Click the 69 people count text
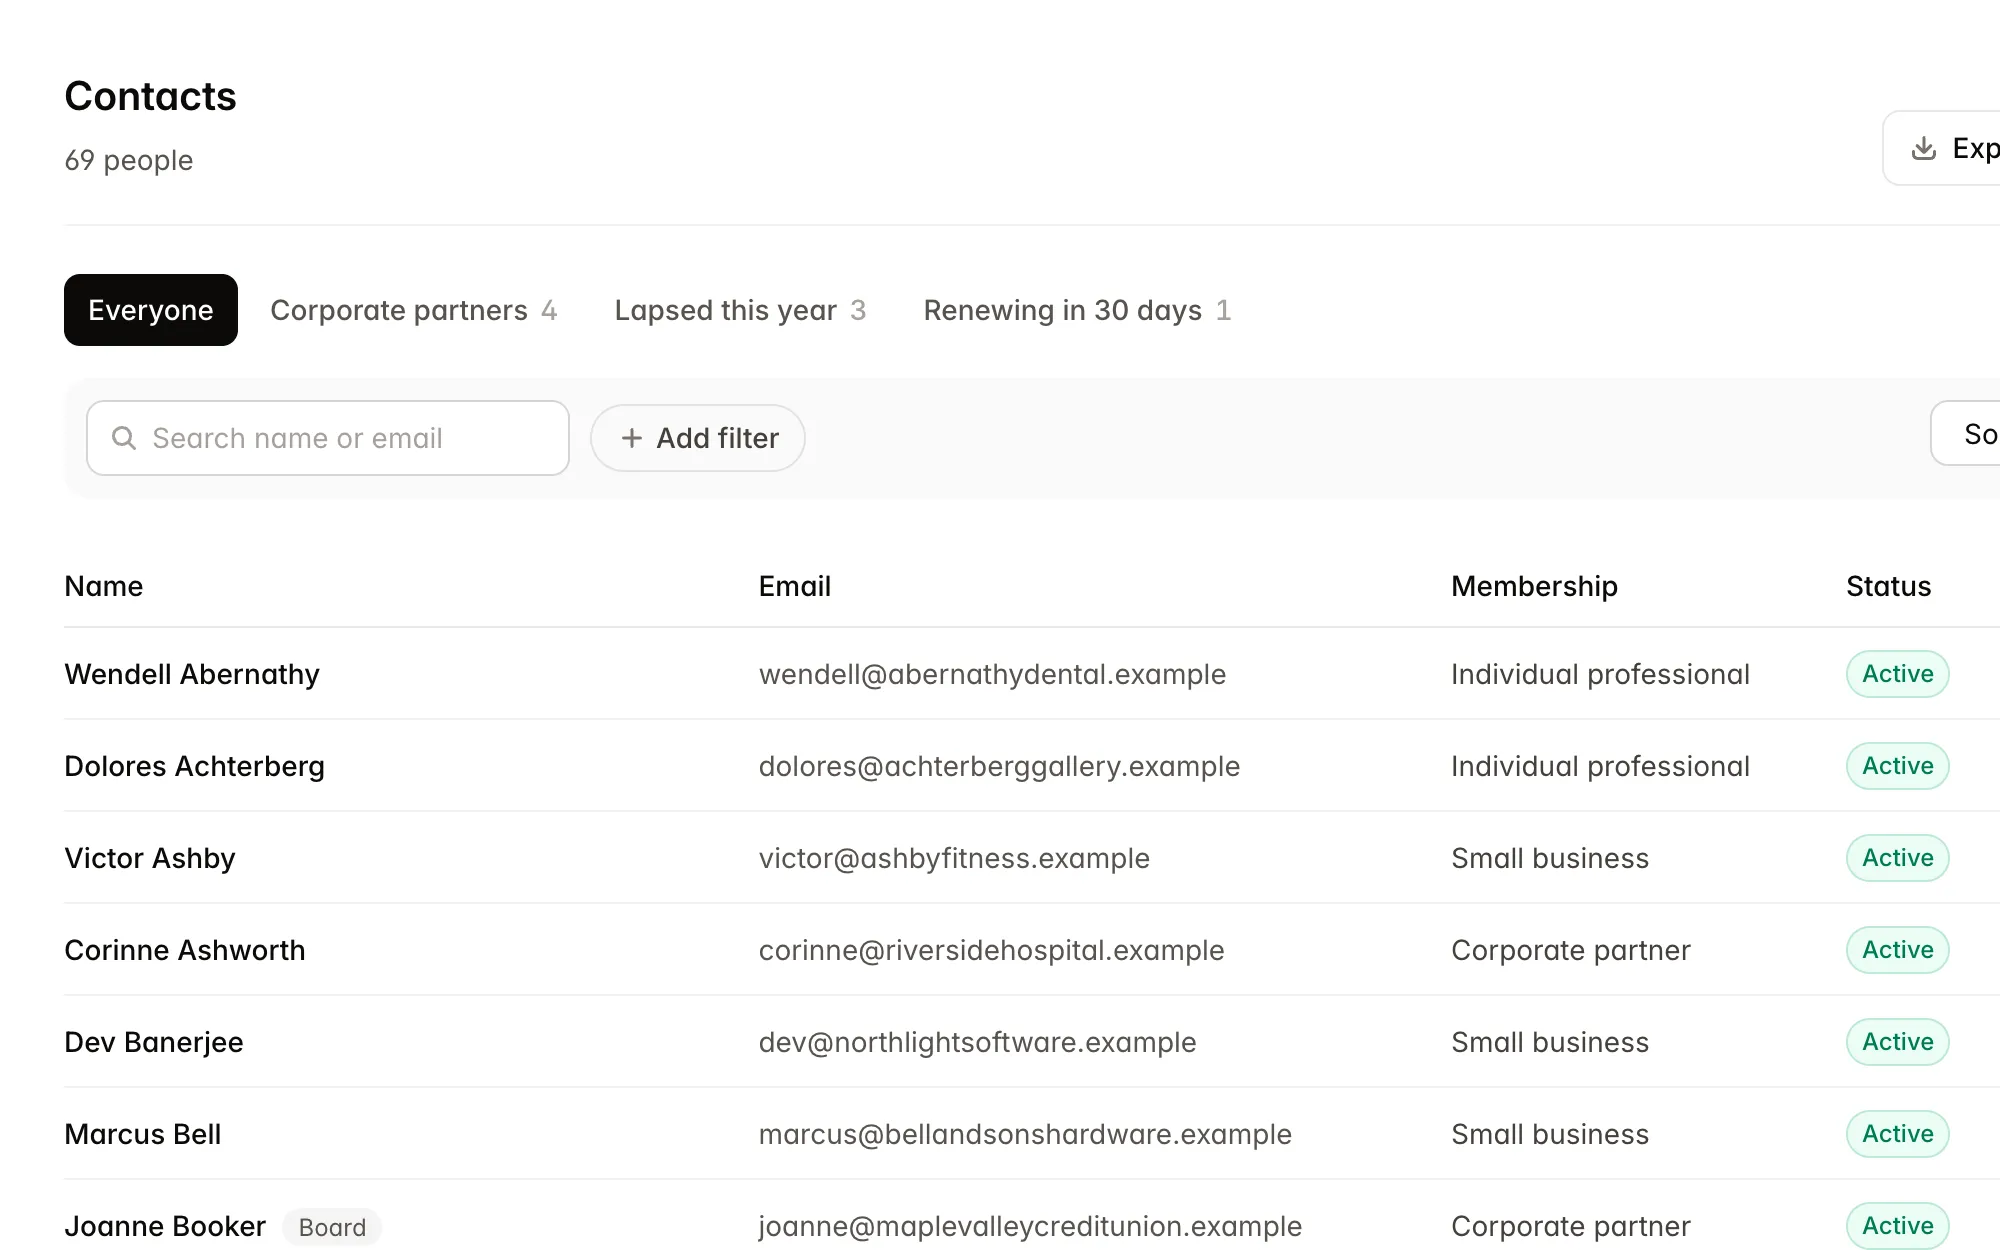 [x=129, y=160]
